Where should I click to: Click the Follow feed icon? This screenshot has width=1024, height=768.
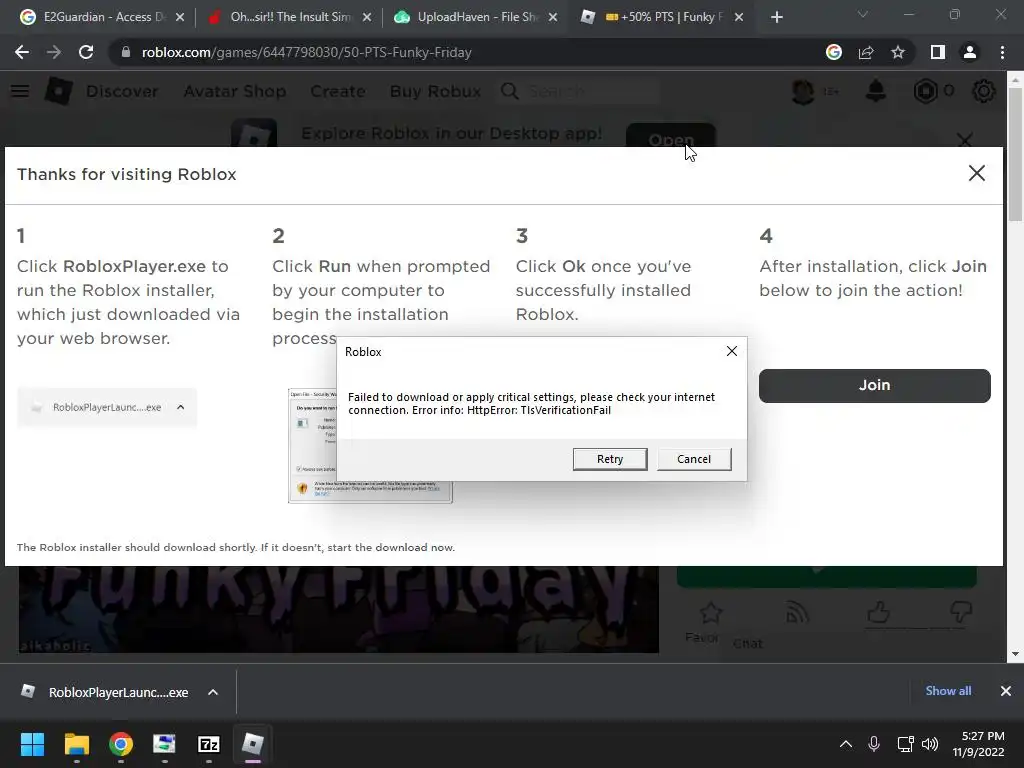coord(797,612)
